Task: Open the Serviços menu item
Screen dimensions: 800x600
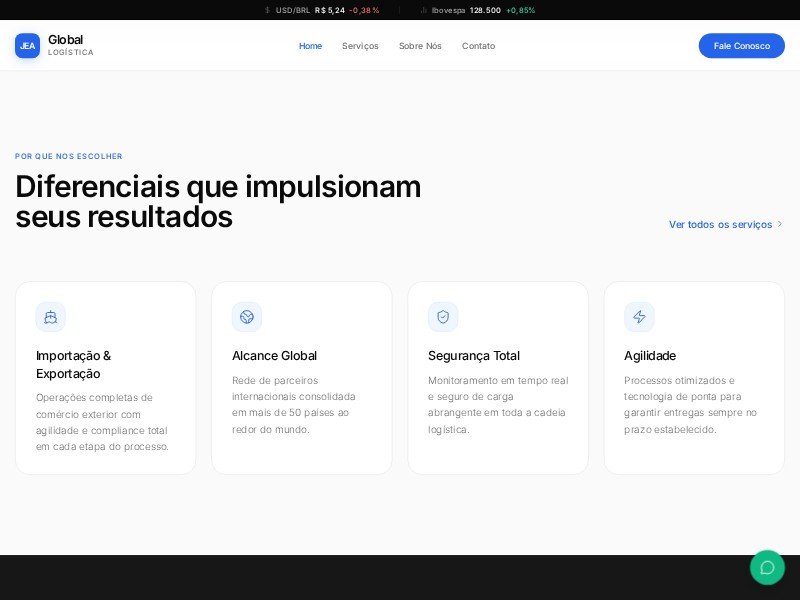Action: (360, 46)
